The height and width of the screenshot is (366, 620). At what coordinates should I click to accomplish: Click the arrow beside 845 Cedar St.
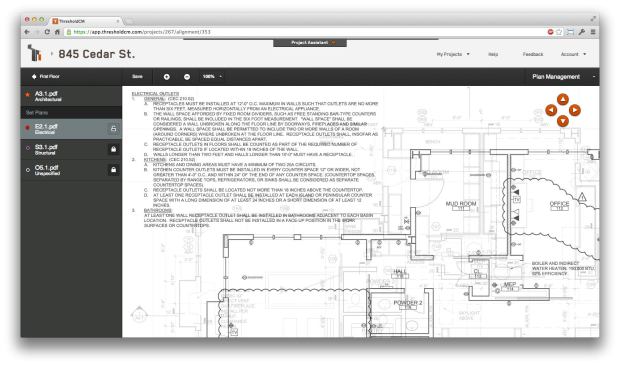pos(51,53)
